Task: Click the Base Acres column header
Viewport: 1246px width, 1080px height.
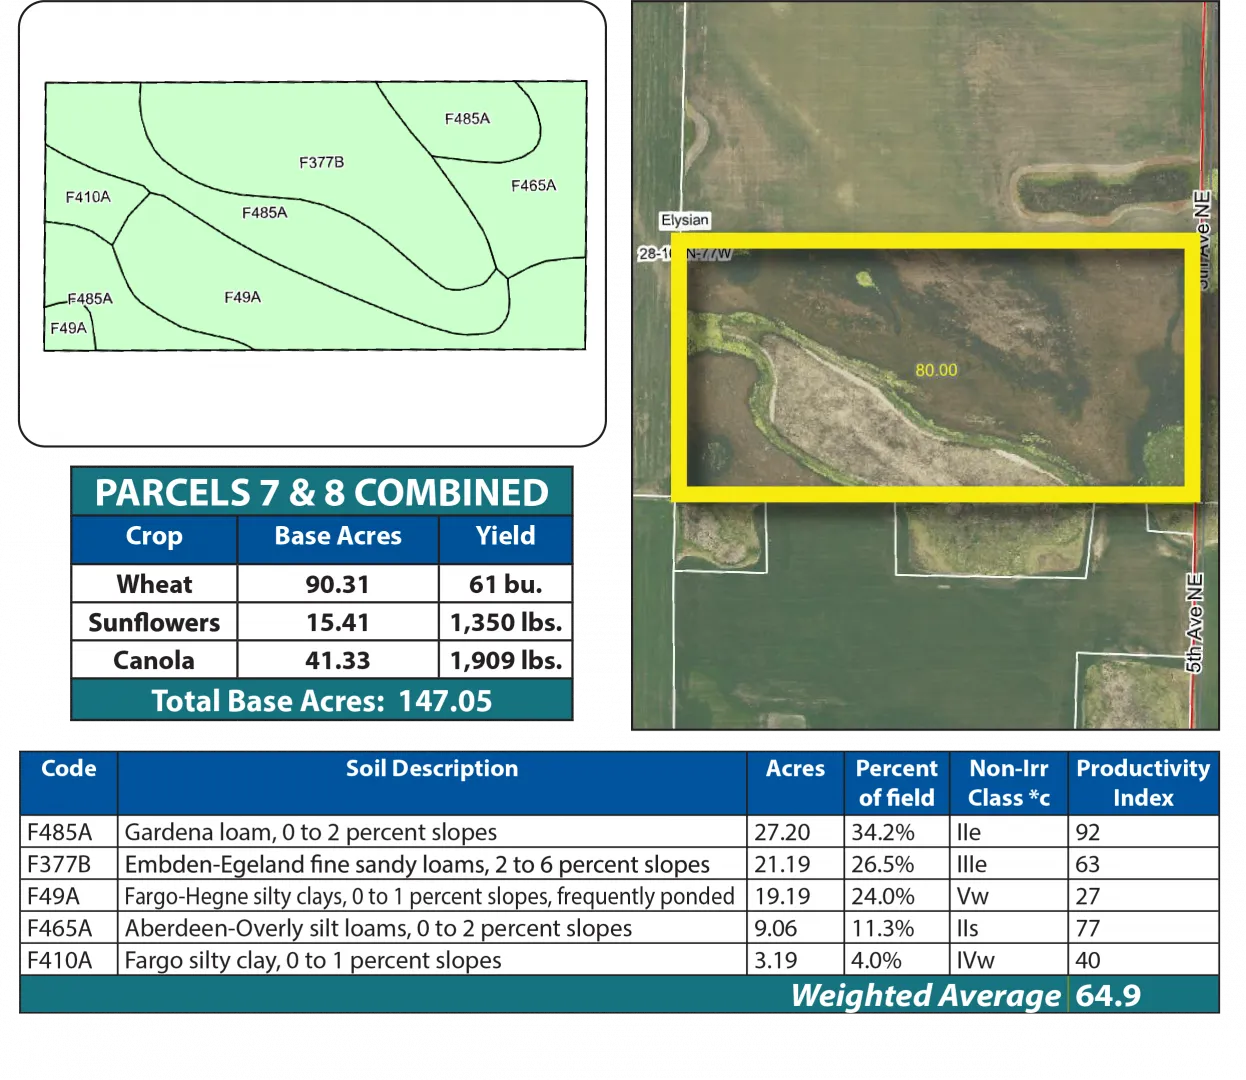Action: [337, 536]
